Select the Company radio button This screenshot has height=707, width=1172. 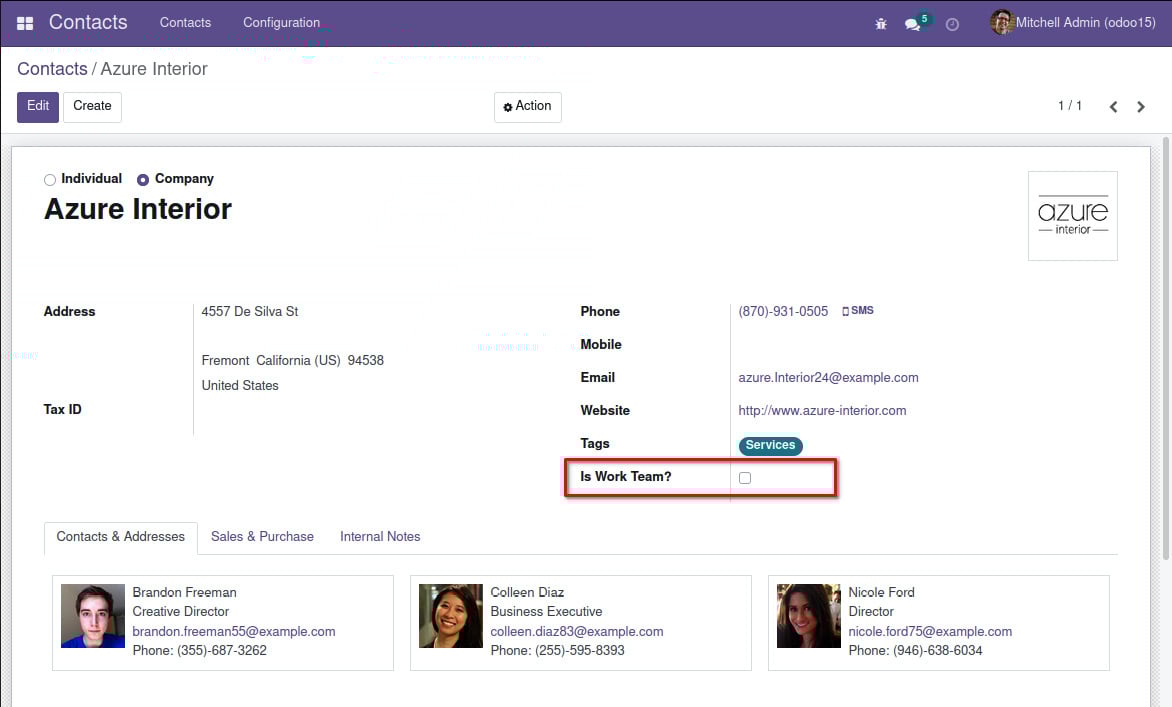pyautogui.click(x=143, y=179)
